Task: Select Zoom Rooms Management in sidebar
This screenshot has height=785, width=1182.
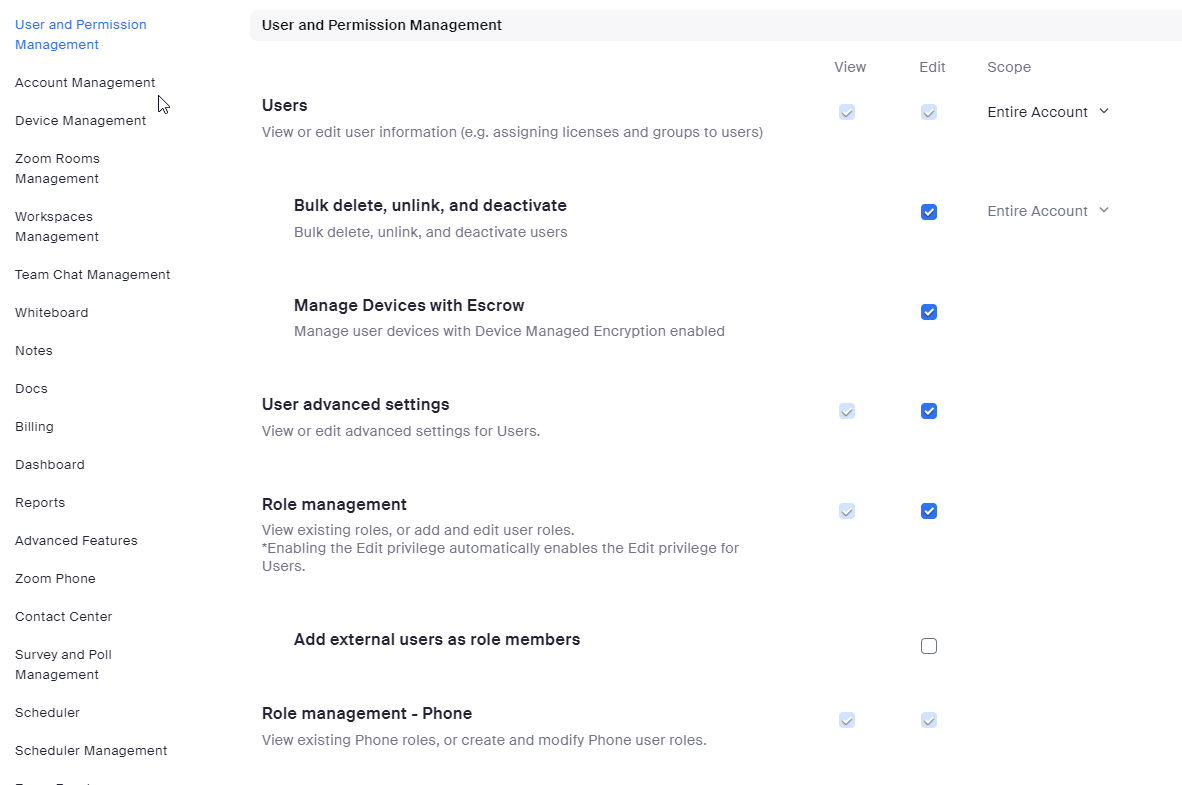Action: [x=57, y=168]
